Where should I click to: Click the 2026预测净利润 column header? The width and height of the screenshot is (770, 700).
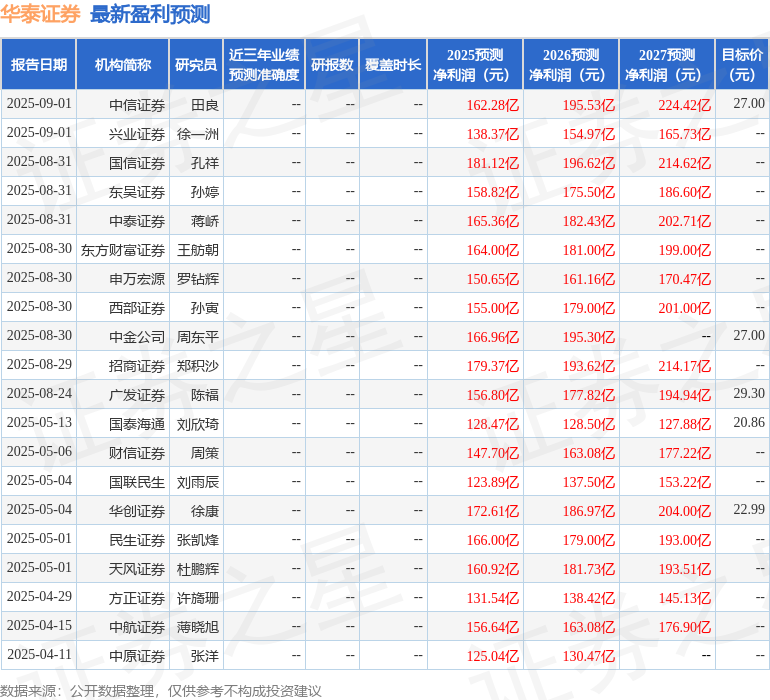(571, 65)
